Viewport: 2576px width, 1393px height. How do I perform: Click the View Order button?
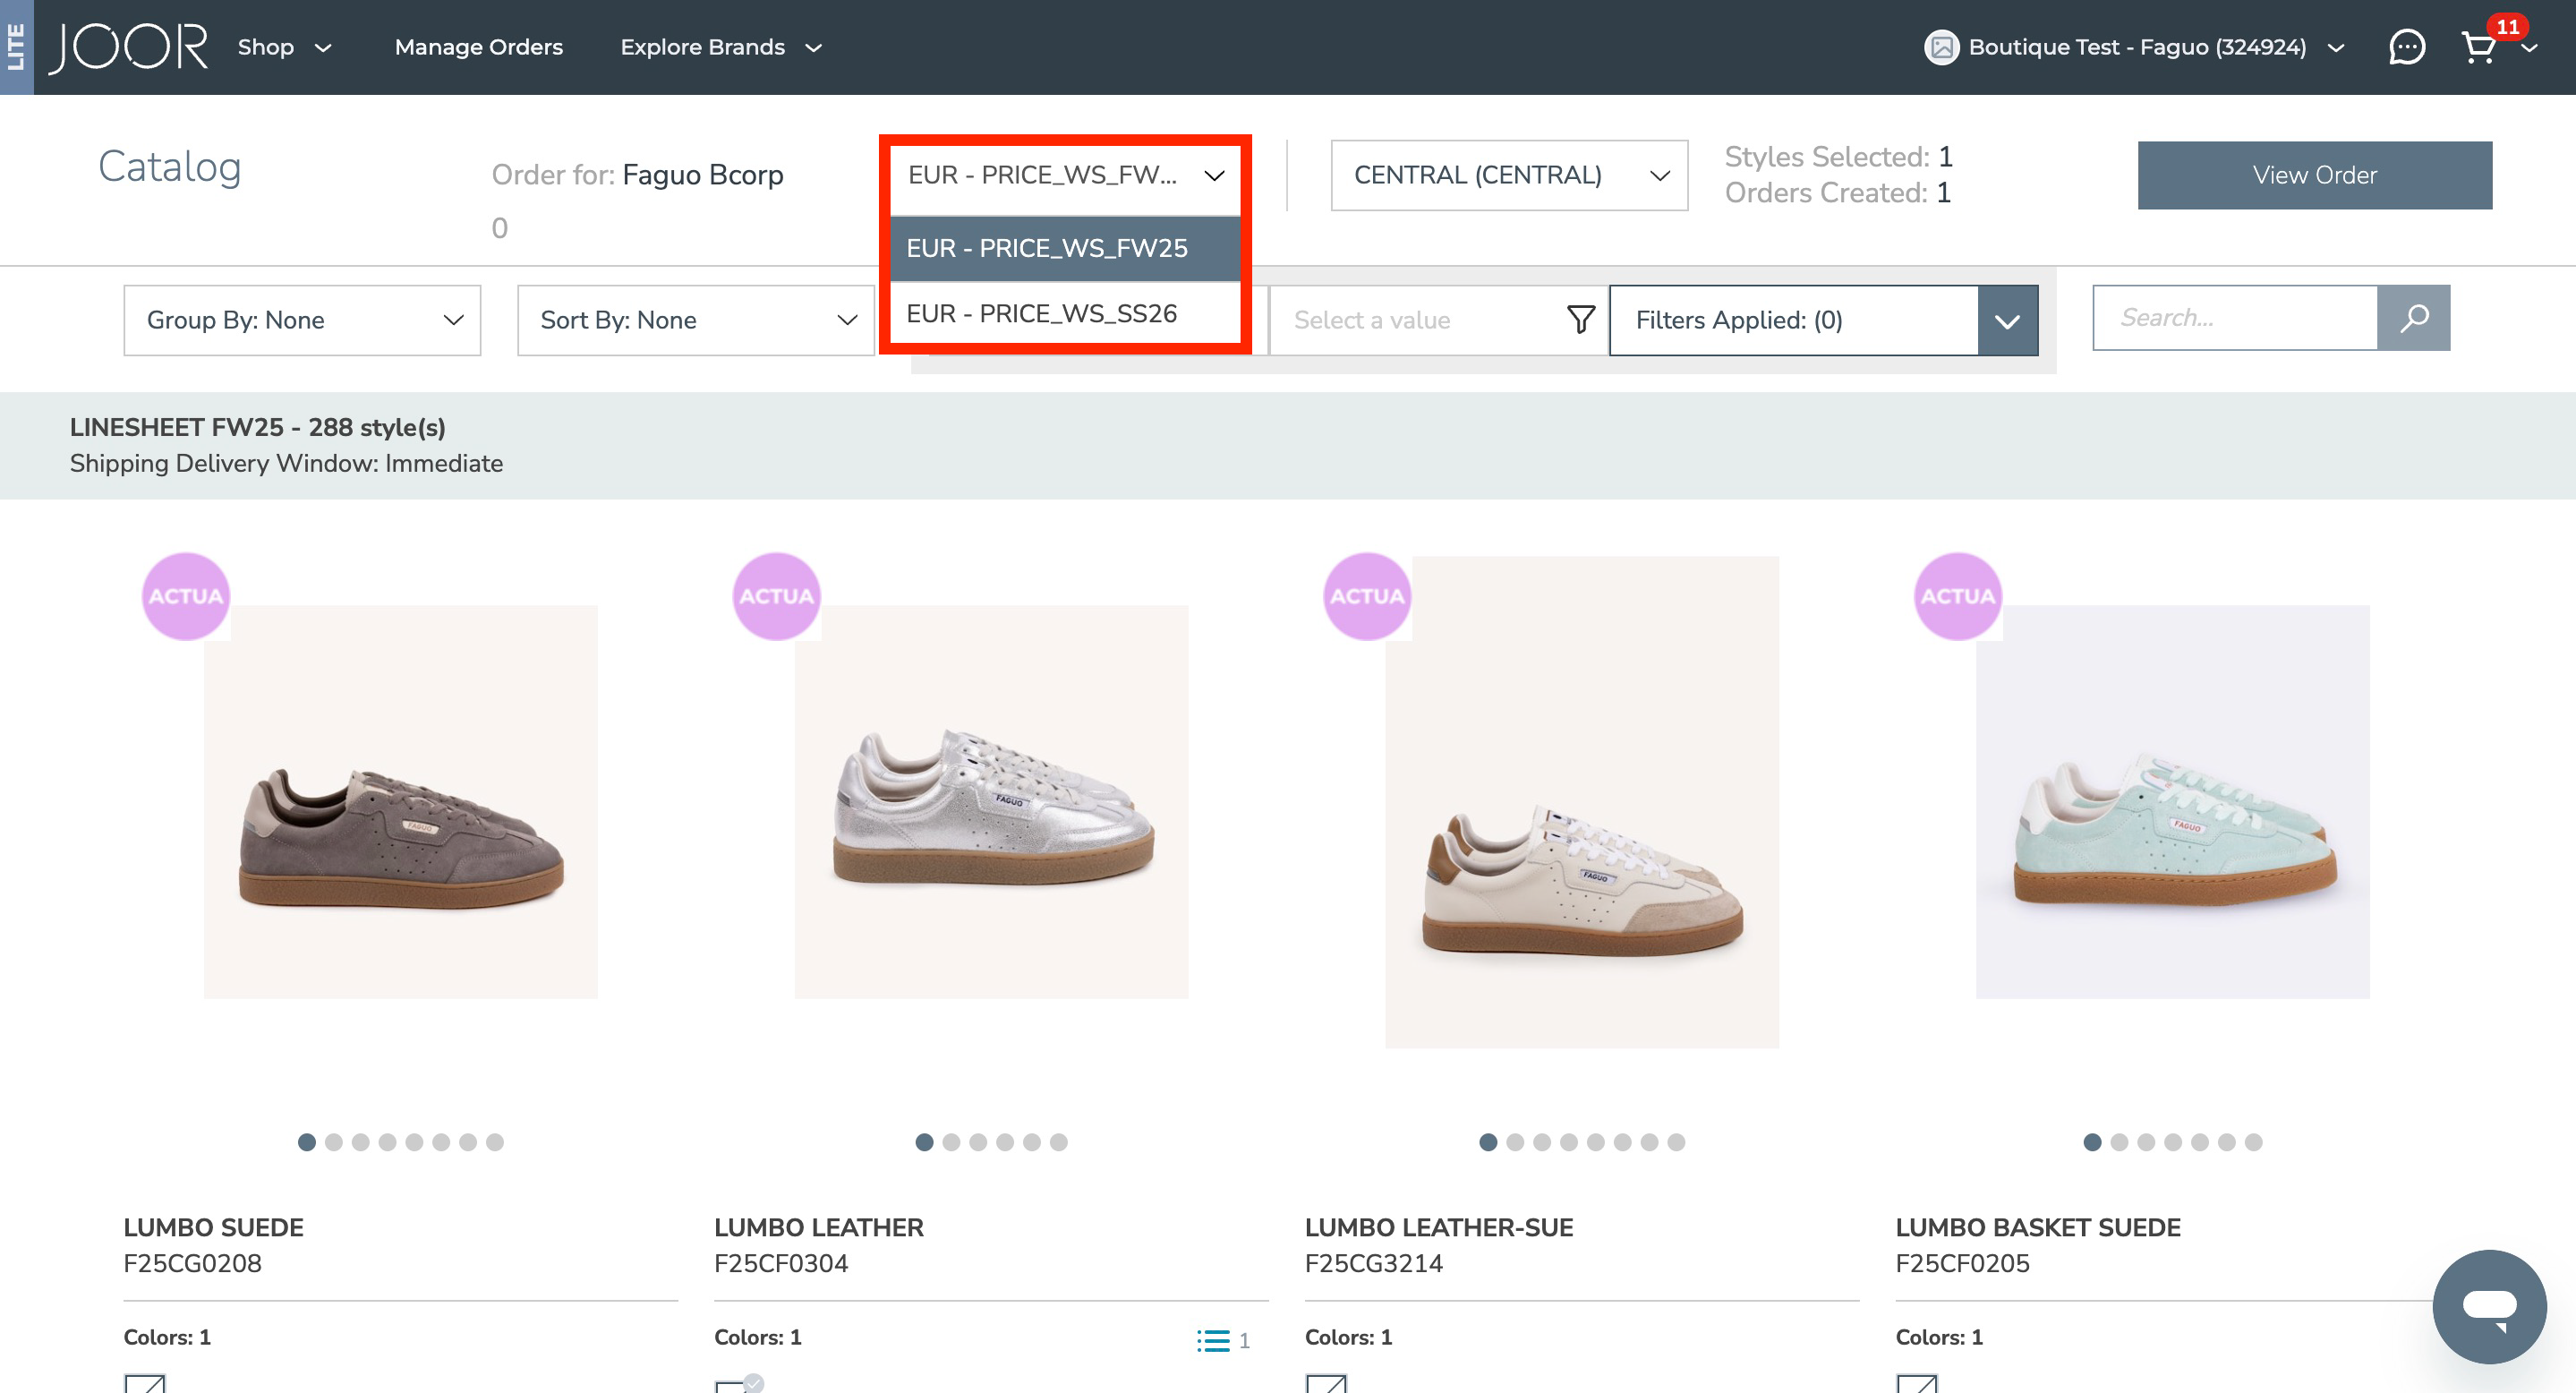[2314, 175]
